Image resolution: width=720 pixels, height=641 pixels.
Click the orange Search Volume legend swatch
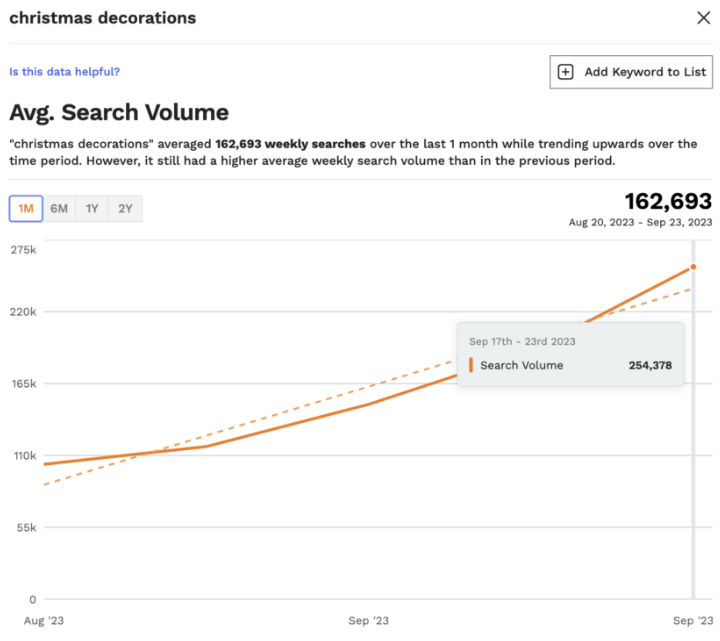tap(471, 365)
